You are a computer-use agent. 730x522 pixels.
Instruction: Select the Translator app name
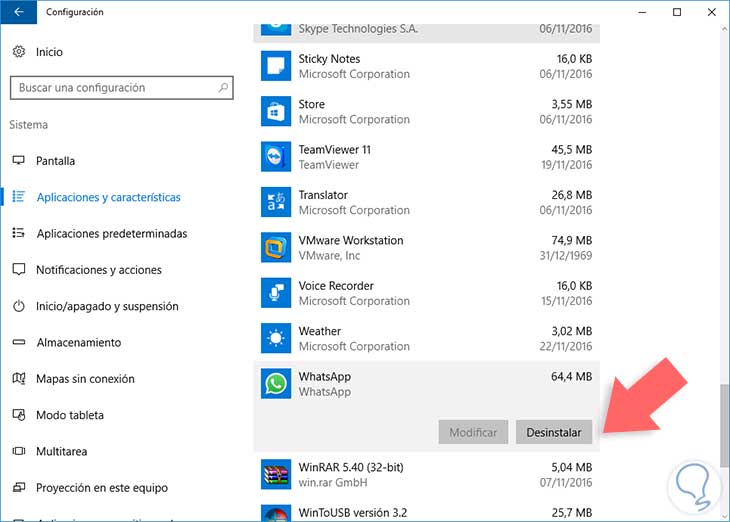(x=323, y=195)
